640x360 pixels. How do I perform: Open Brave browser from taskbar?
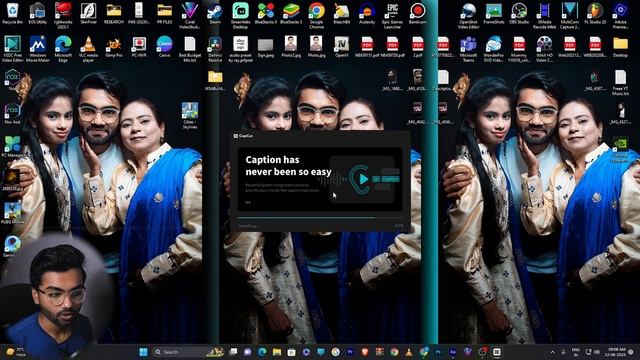[x=365, y=352]
